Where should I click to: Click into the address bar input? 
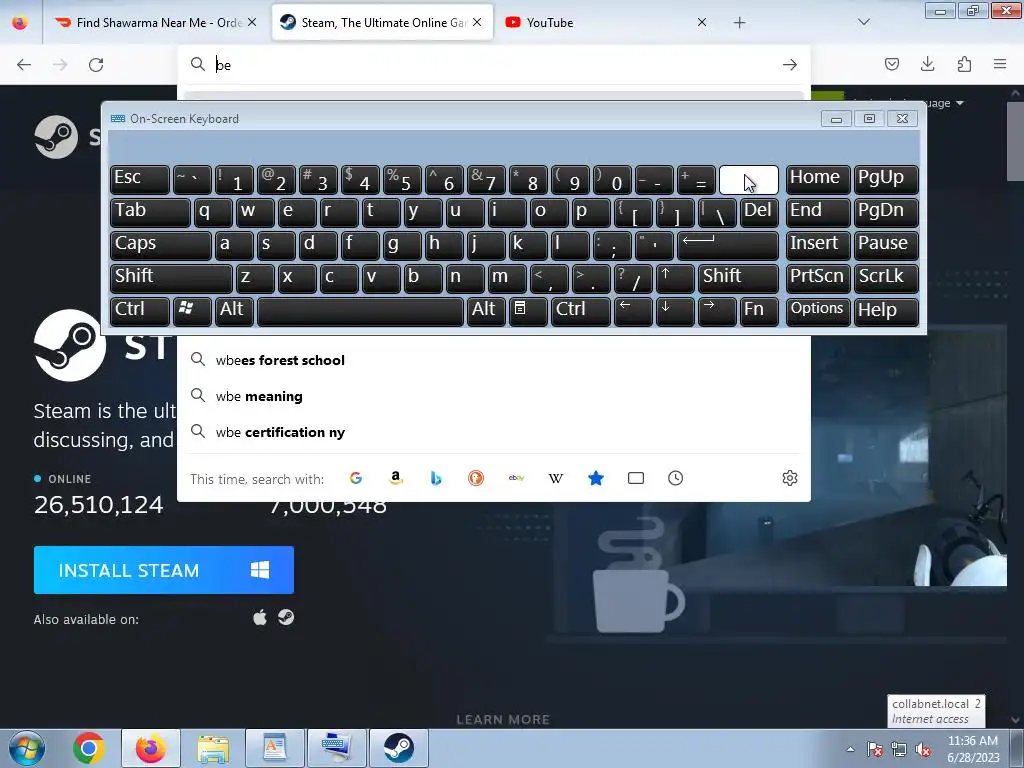(x=494, y=65)
